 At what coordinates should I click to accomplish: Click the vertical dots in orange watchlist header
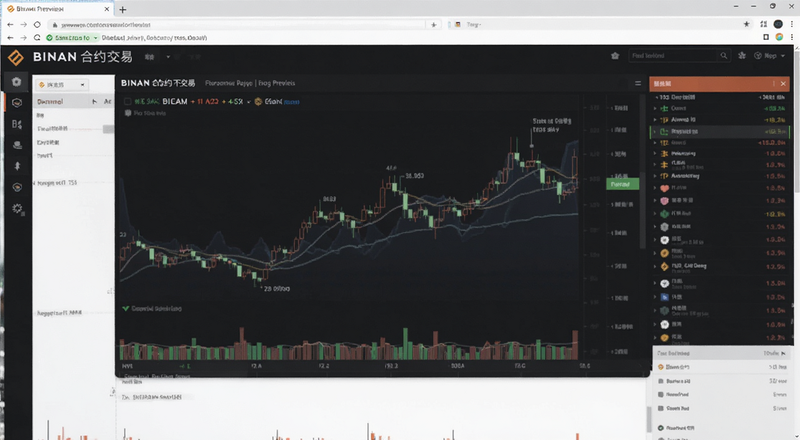[x=773, y=83]
